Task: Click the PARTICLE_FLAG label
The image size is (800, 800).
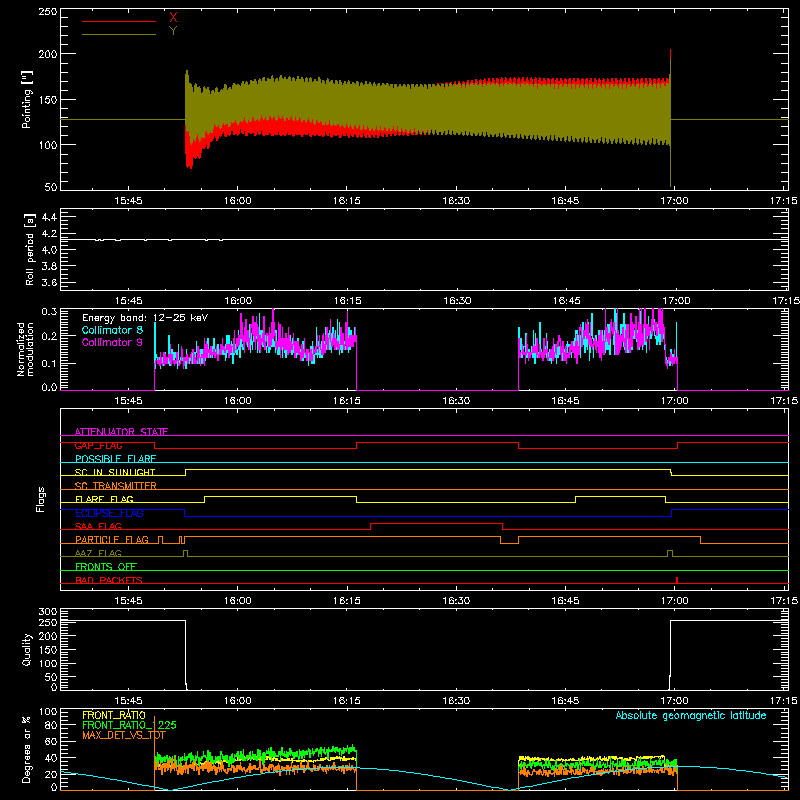Action: pyautogui.click(x=112, y=539)
